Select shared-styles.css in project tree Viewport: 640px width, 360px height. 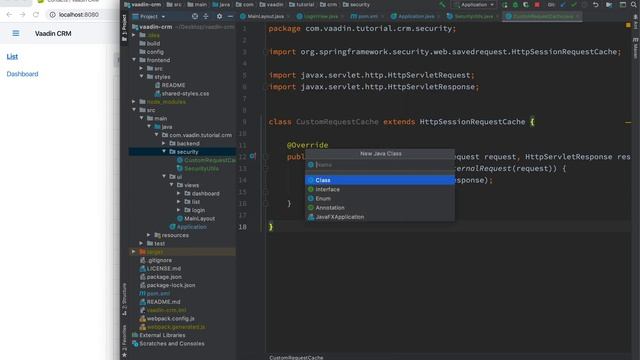182,93
